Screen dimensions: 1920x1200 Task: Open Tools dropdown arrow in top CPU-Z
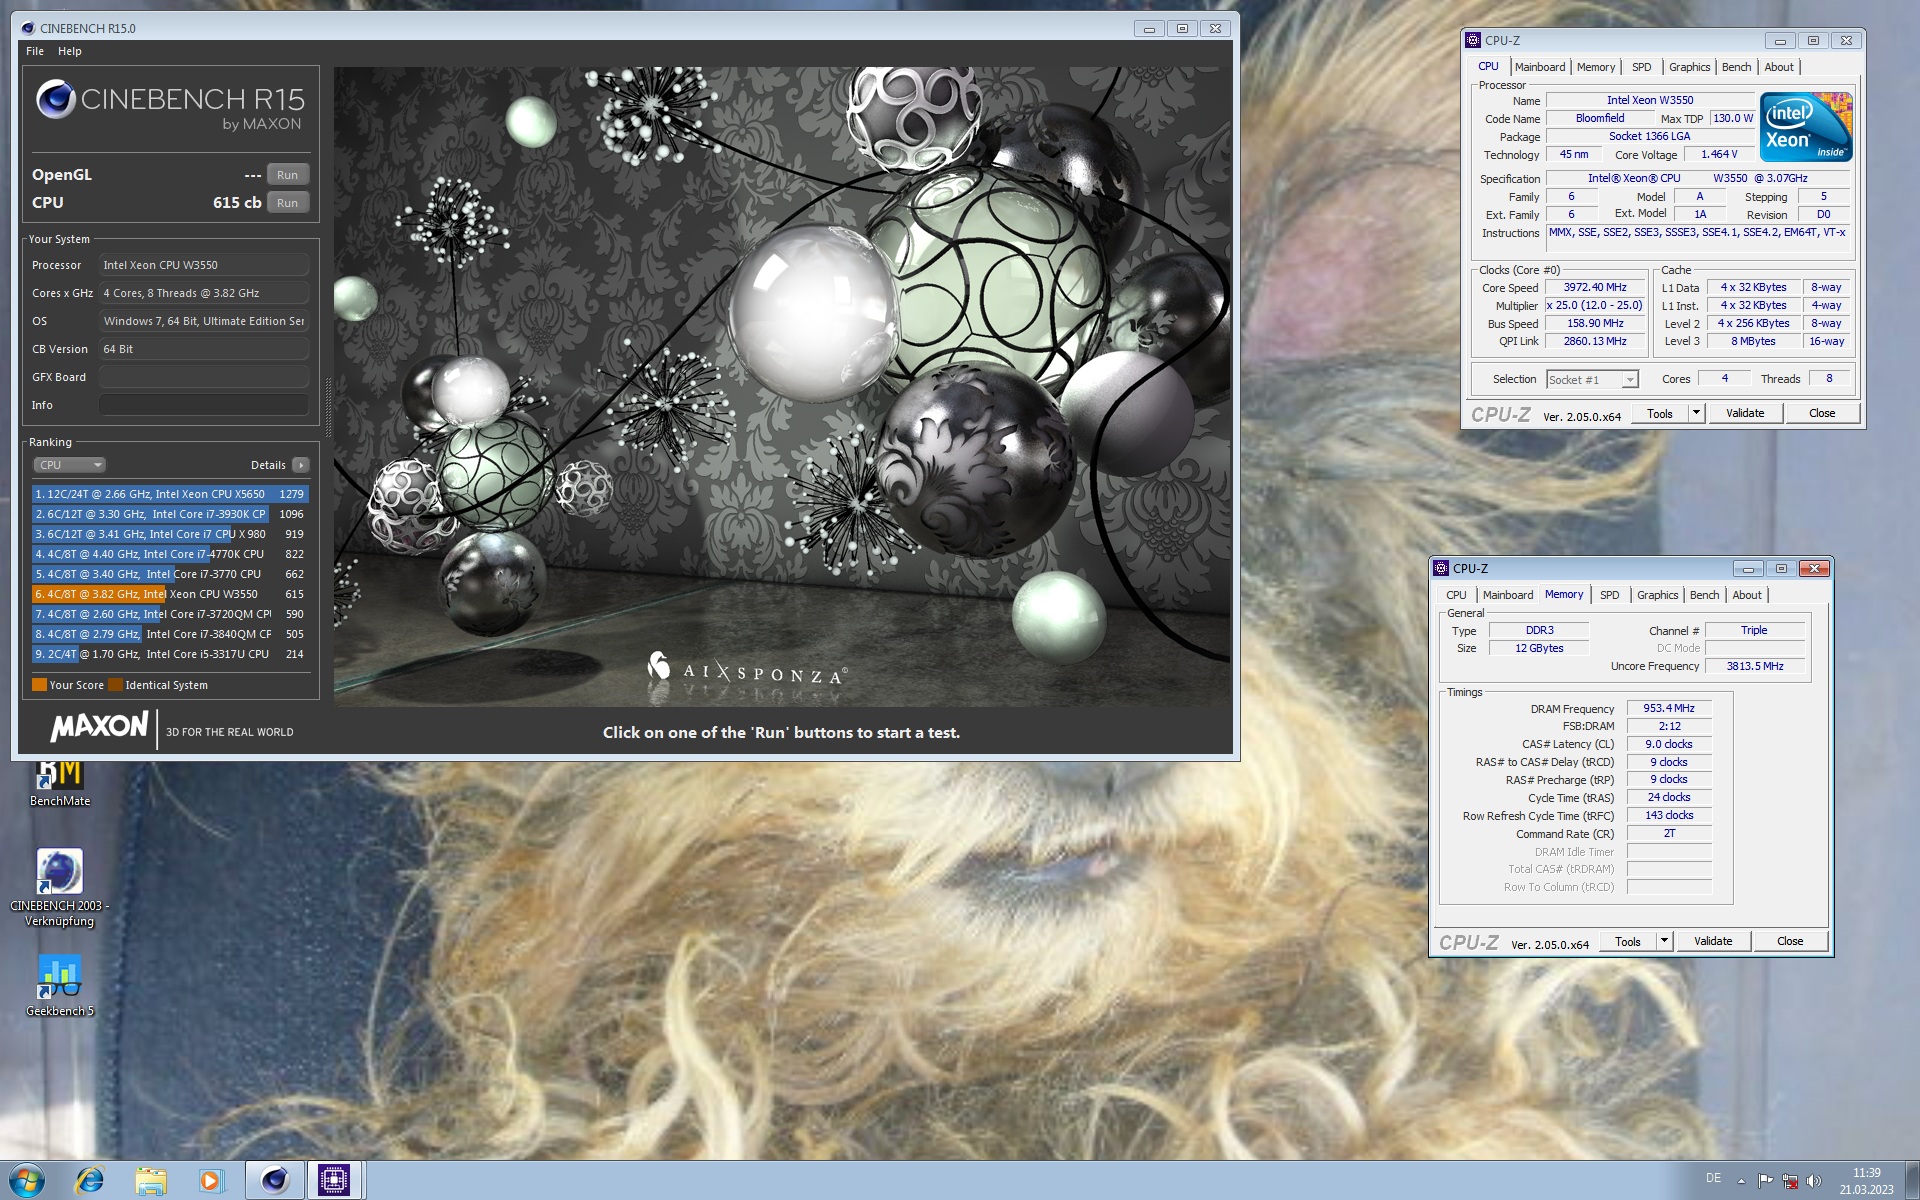[x=1696, y=413]
